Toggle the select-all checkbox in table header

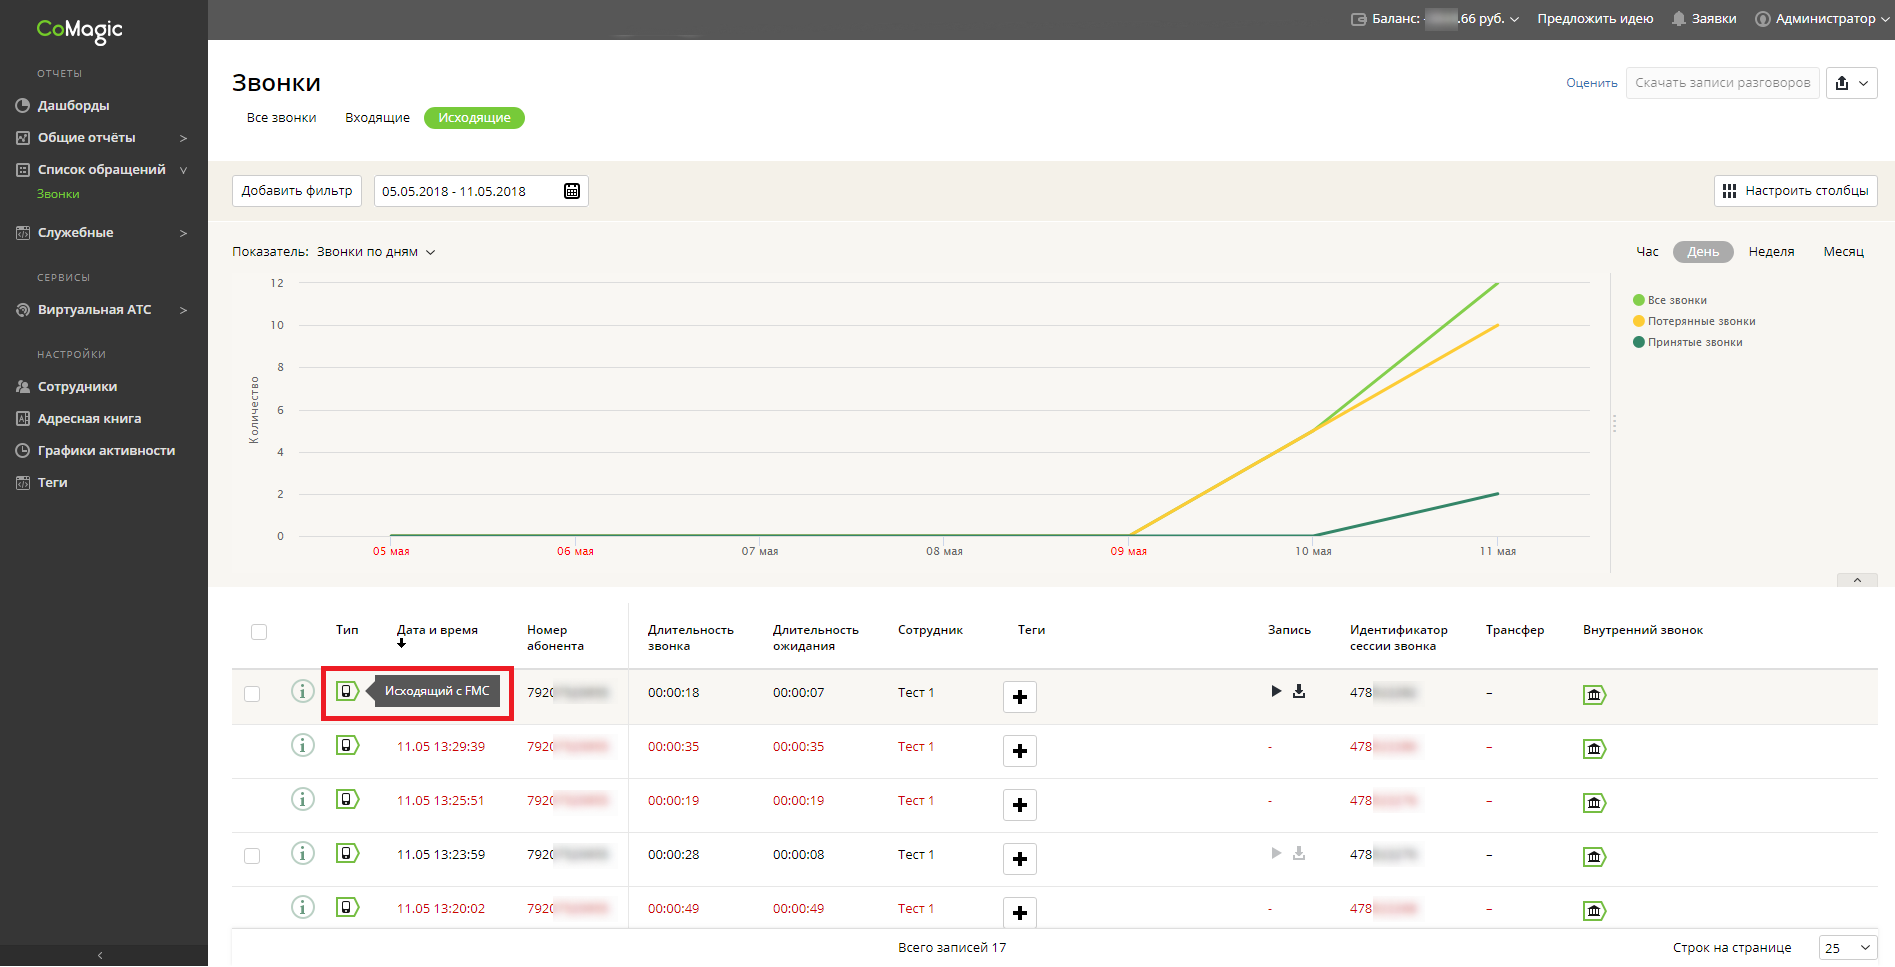(x=259, y=632)
